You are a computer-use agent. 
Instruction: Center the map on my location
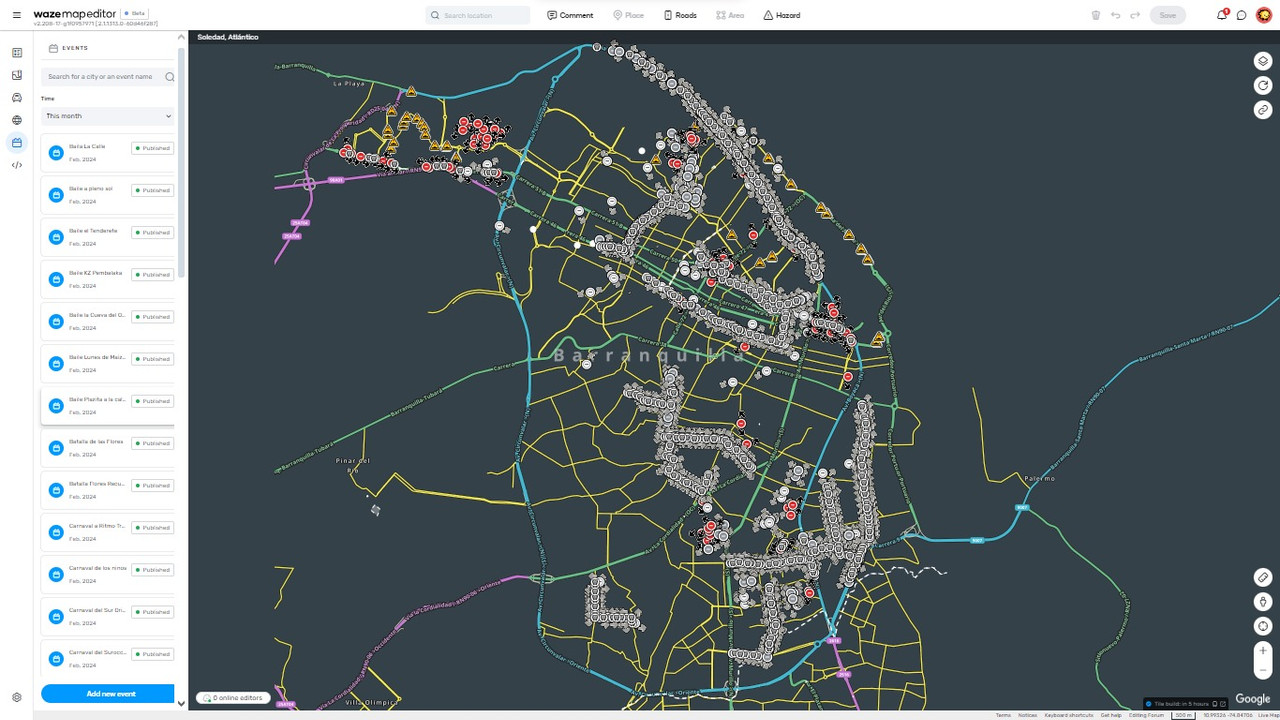coord(1263,627)
